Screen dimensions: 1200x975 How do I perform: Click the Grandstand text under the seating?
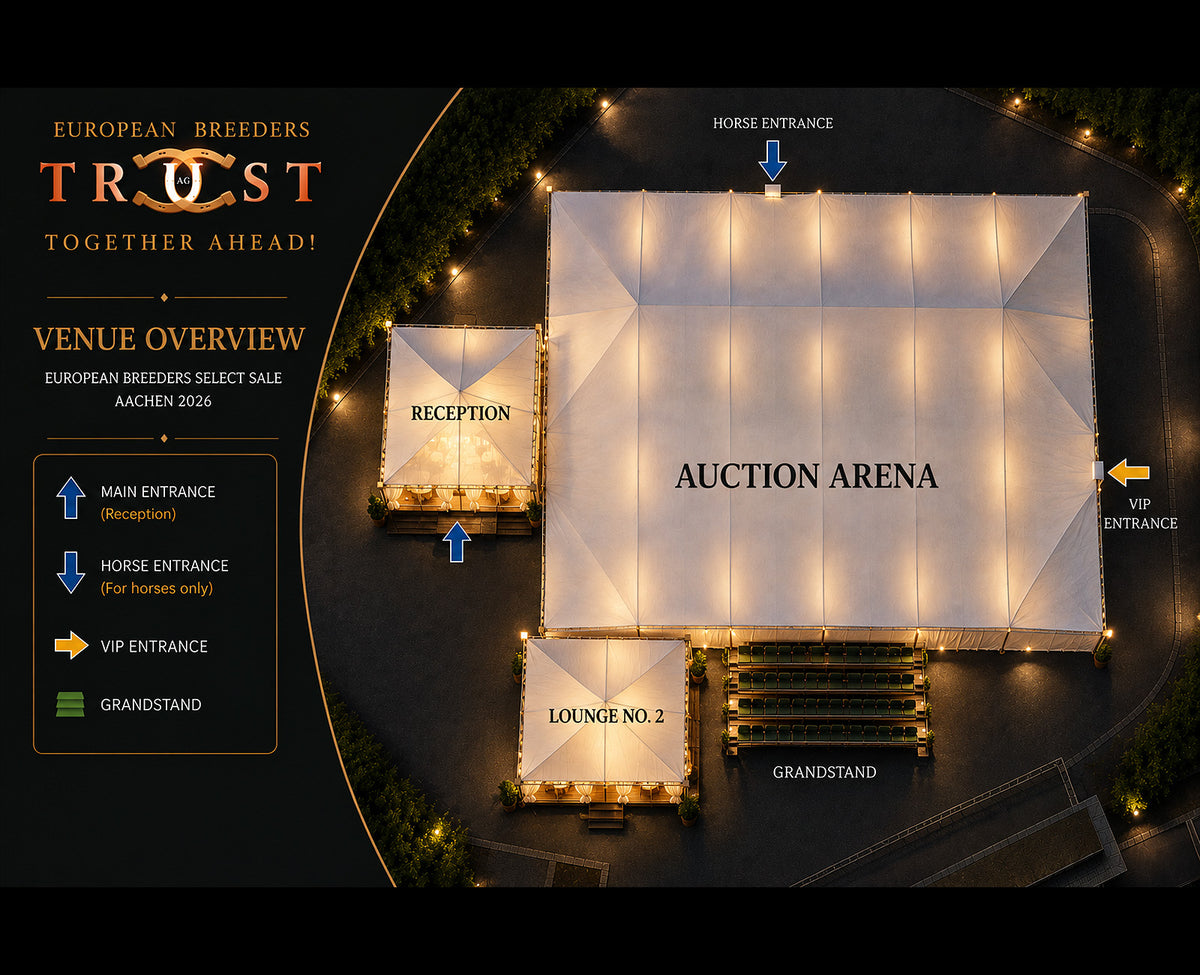click(825, 772)
